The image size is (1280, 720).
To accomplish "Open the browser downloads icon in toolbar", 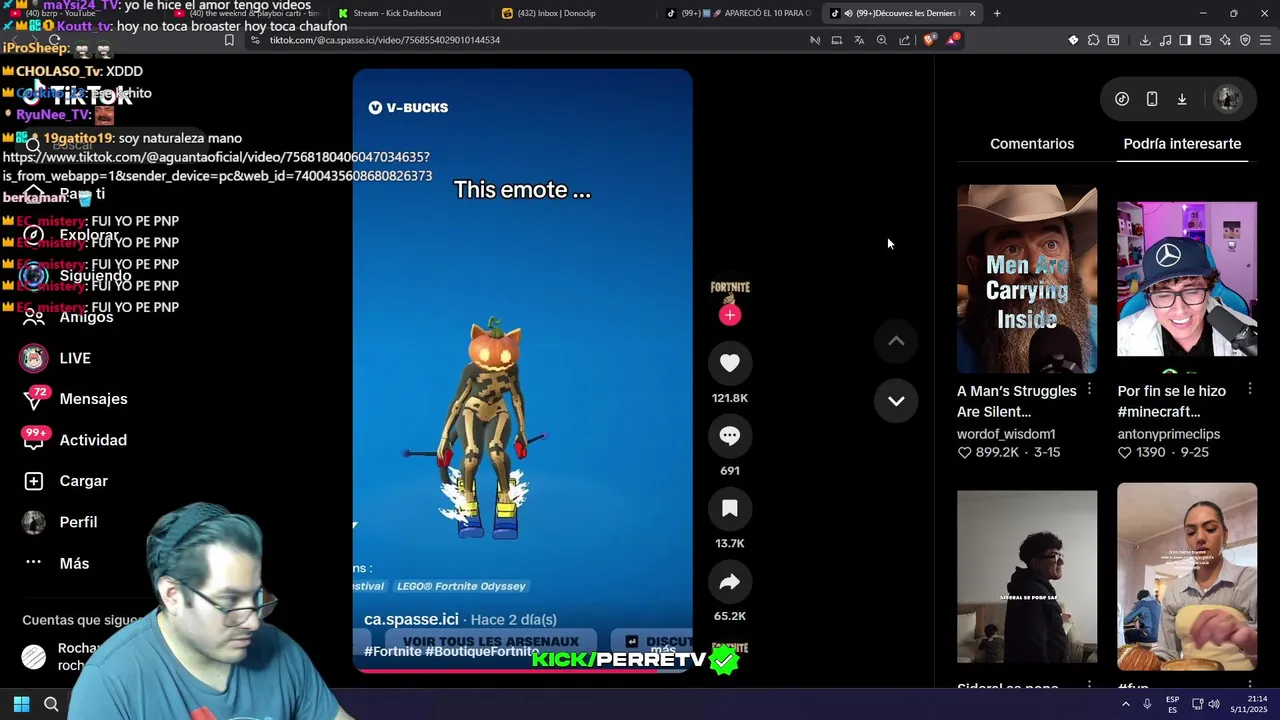I will point(1145,40).
